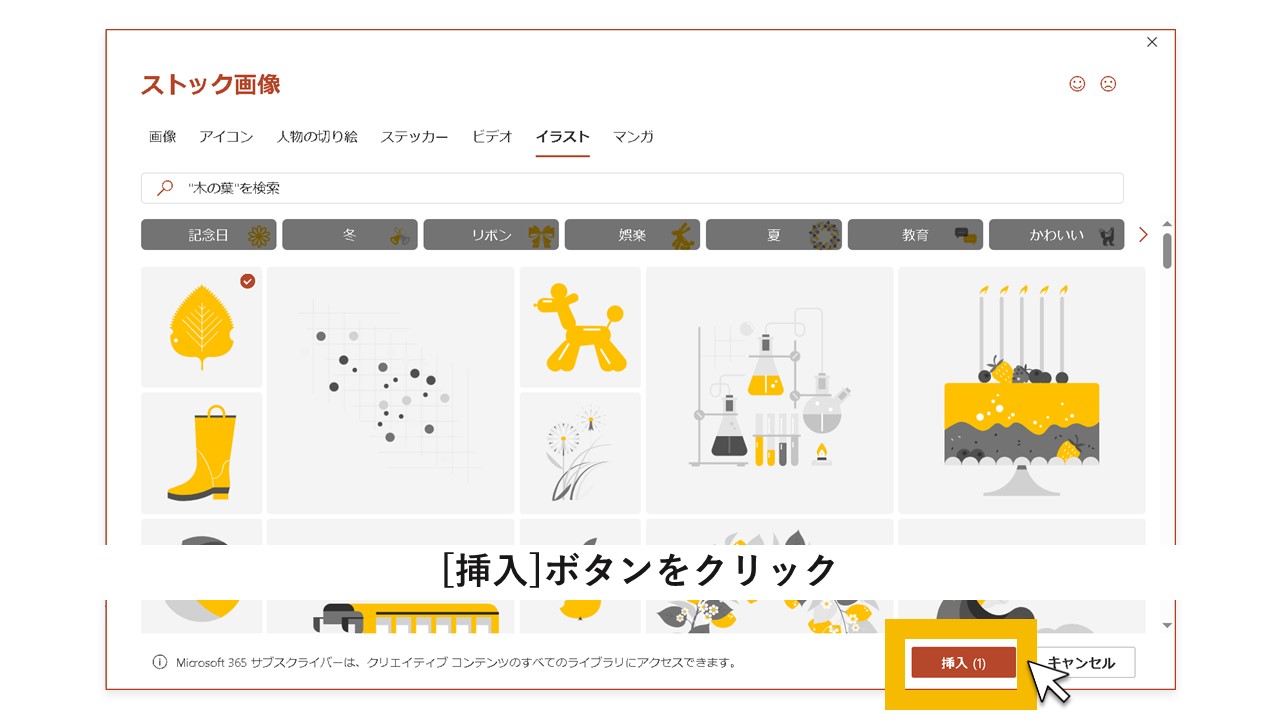The image size is (1280, 720).
Task: Click the smiley face feedback icon
Action: pyautogui.click(x=1076, y=84)
